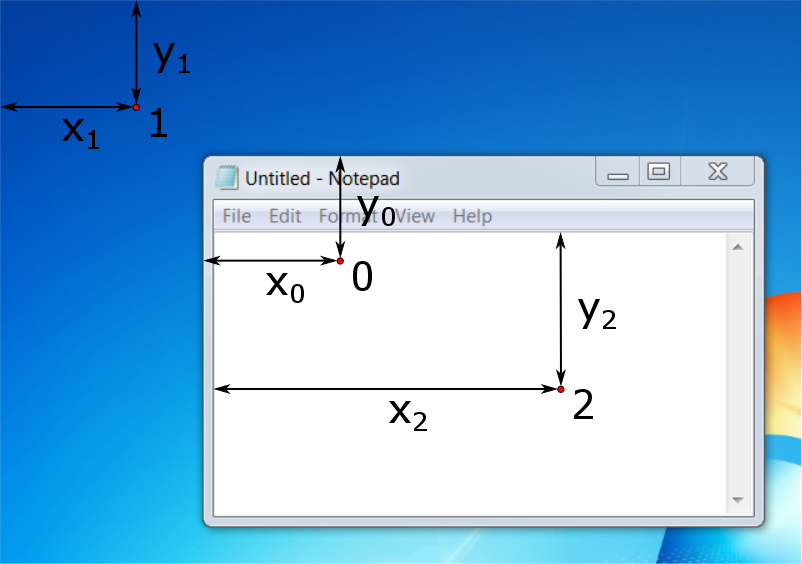802x564 pixels.
Task: Click the red dot labeled 1
Action: [136, 107]
